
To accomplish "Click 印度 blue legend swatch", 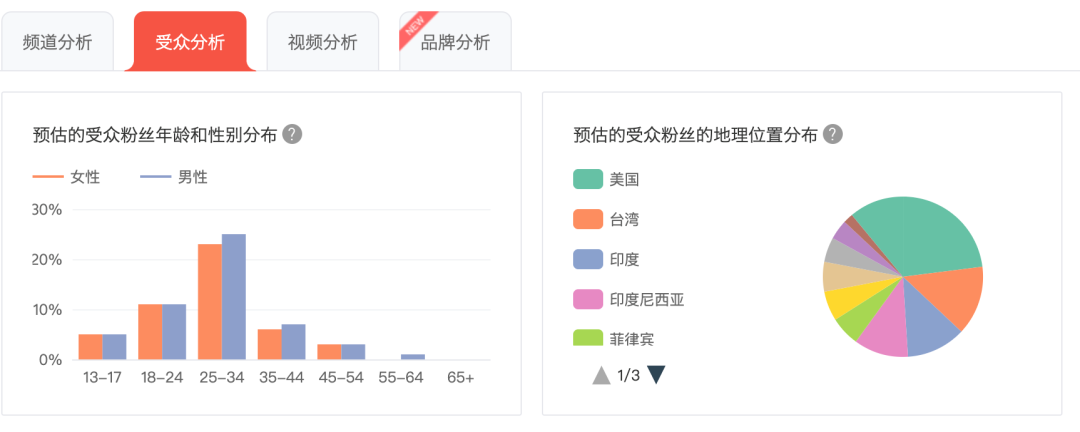I will point(588,260).
